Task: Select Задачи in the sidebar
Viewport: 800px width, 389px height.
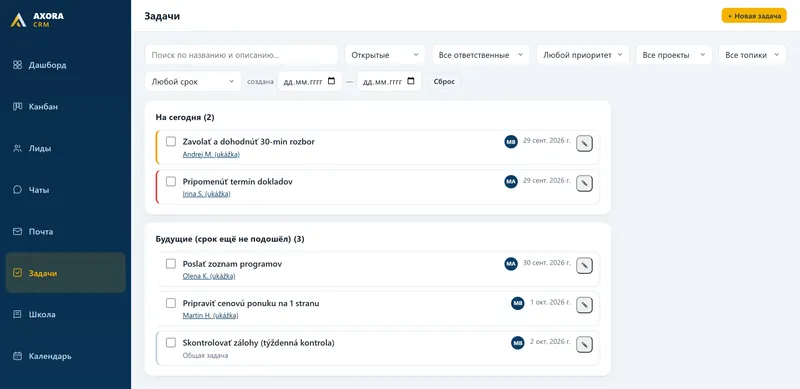Action: (x=65, y=273)
